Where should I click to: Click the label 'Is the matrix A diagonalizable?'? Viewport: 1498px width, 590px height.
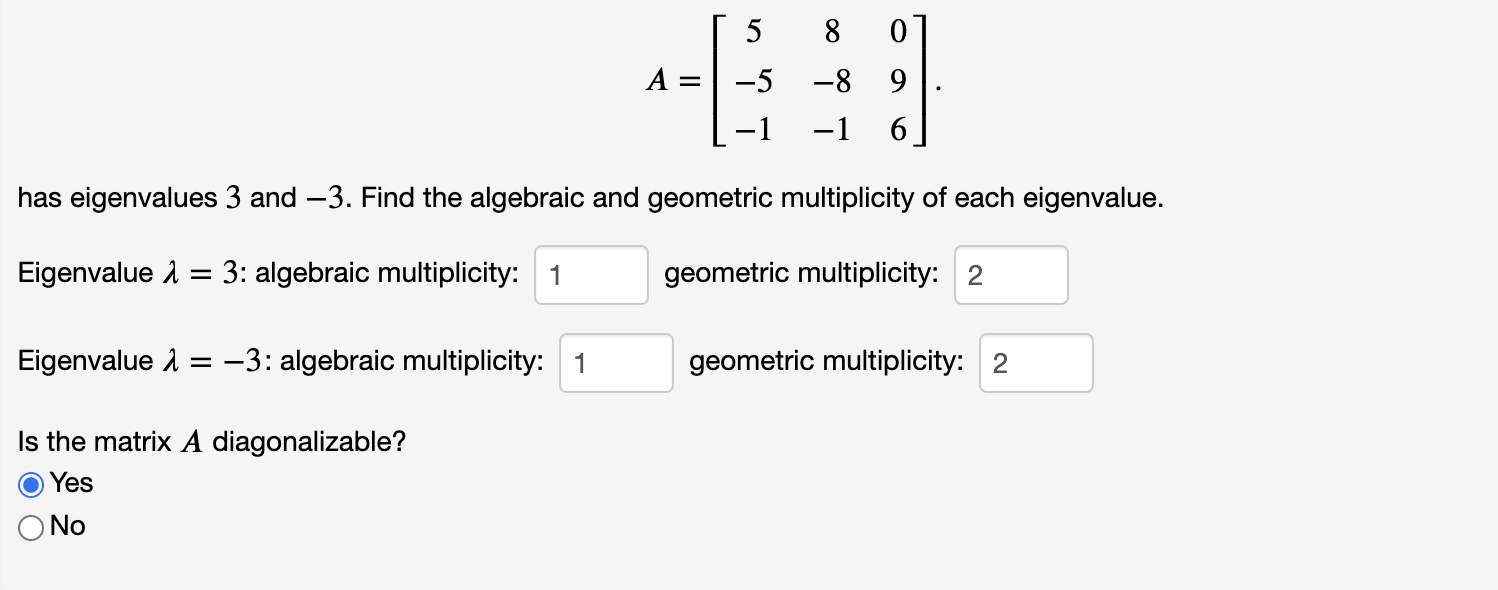click(x=210, y=441)
